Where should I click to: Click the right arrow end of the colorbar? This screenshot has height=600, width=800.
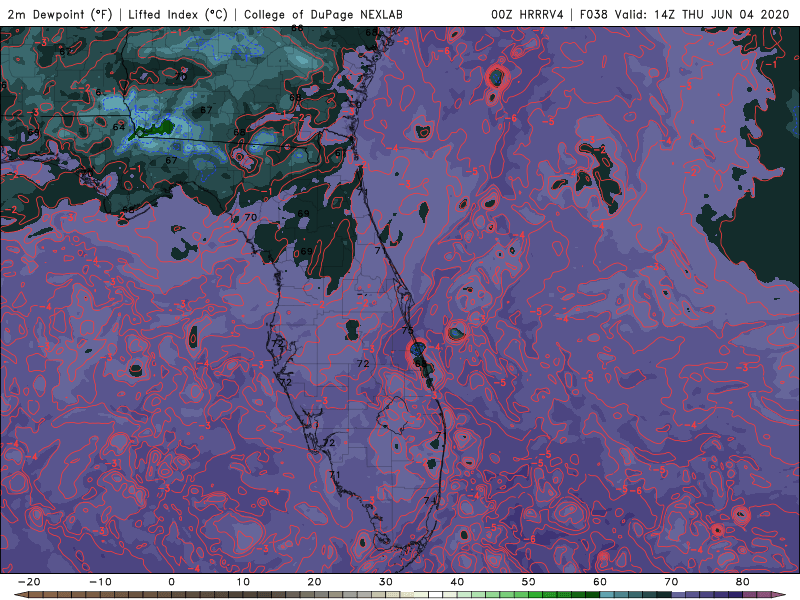coord(778,595)
